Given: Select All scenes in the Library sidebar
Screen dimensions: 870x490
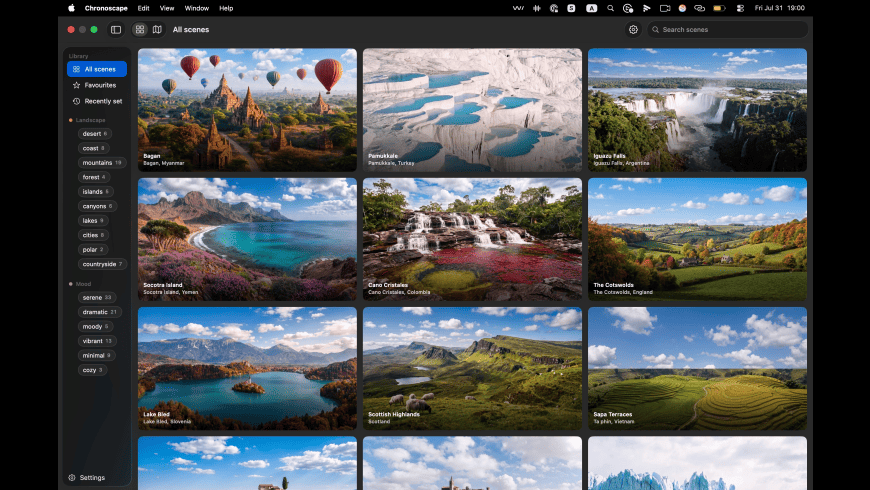Looking at the screenshot, I should 97,69.
